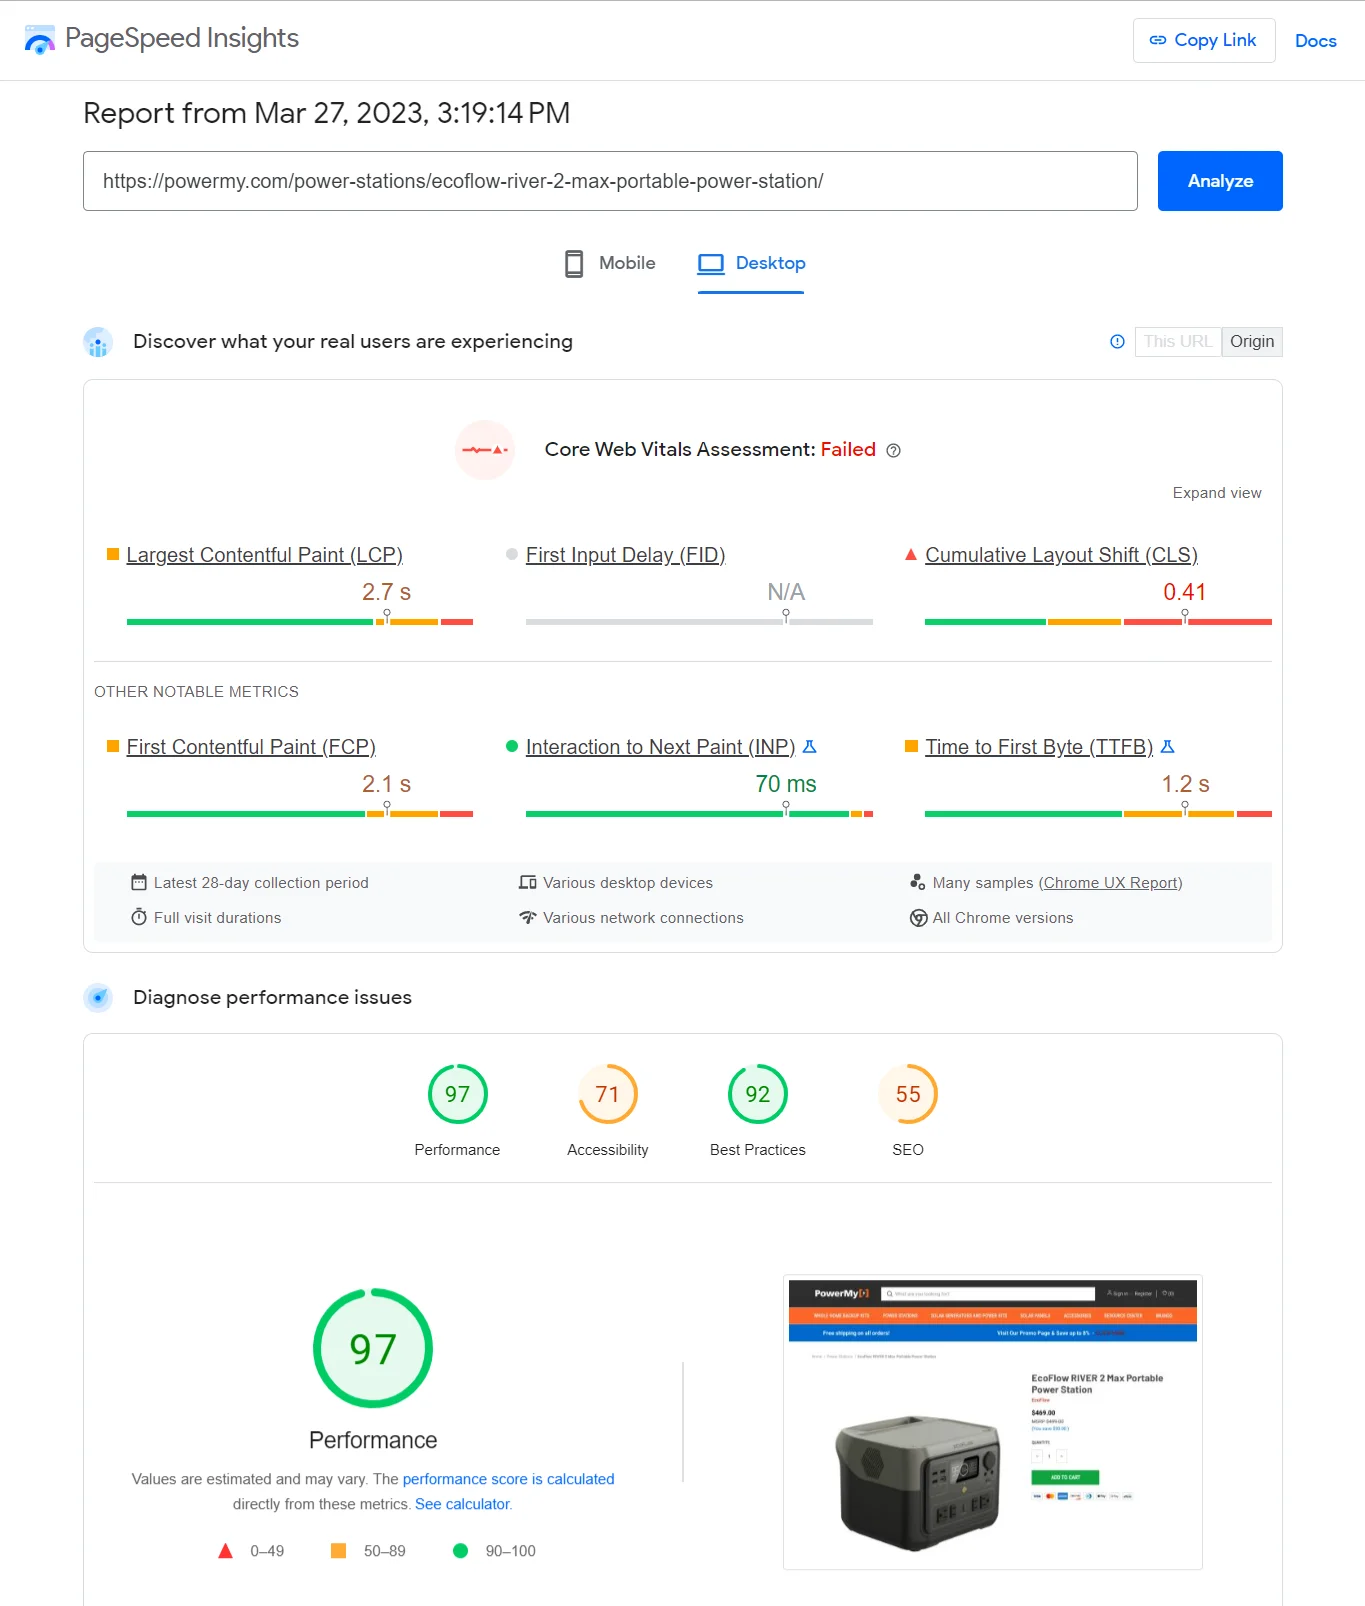This screenshot has width=1365, height=1606.
Task: Click the INP value 70 ms
Action: click(x=785, y=784)
